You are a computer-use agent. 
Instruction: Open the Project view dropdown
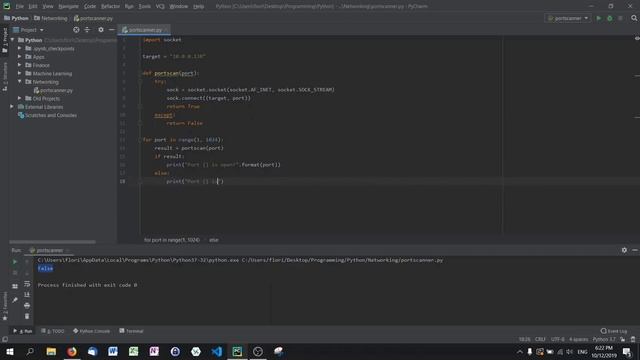(x=28, y=30)
